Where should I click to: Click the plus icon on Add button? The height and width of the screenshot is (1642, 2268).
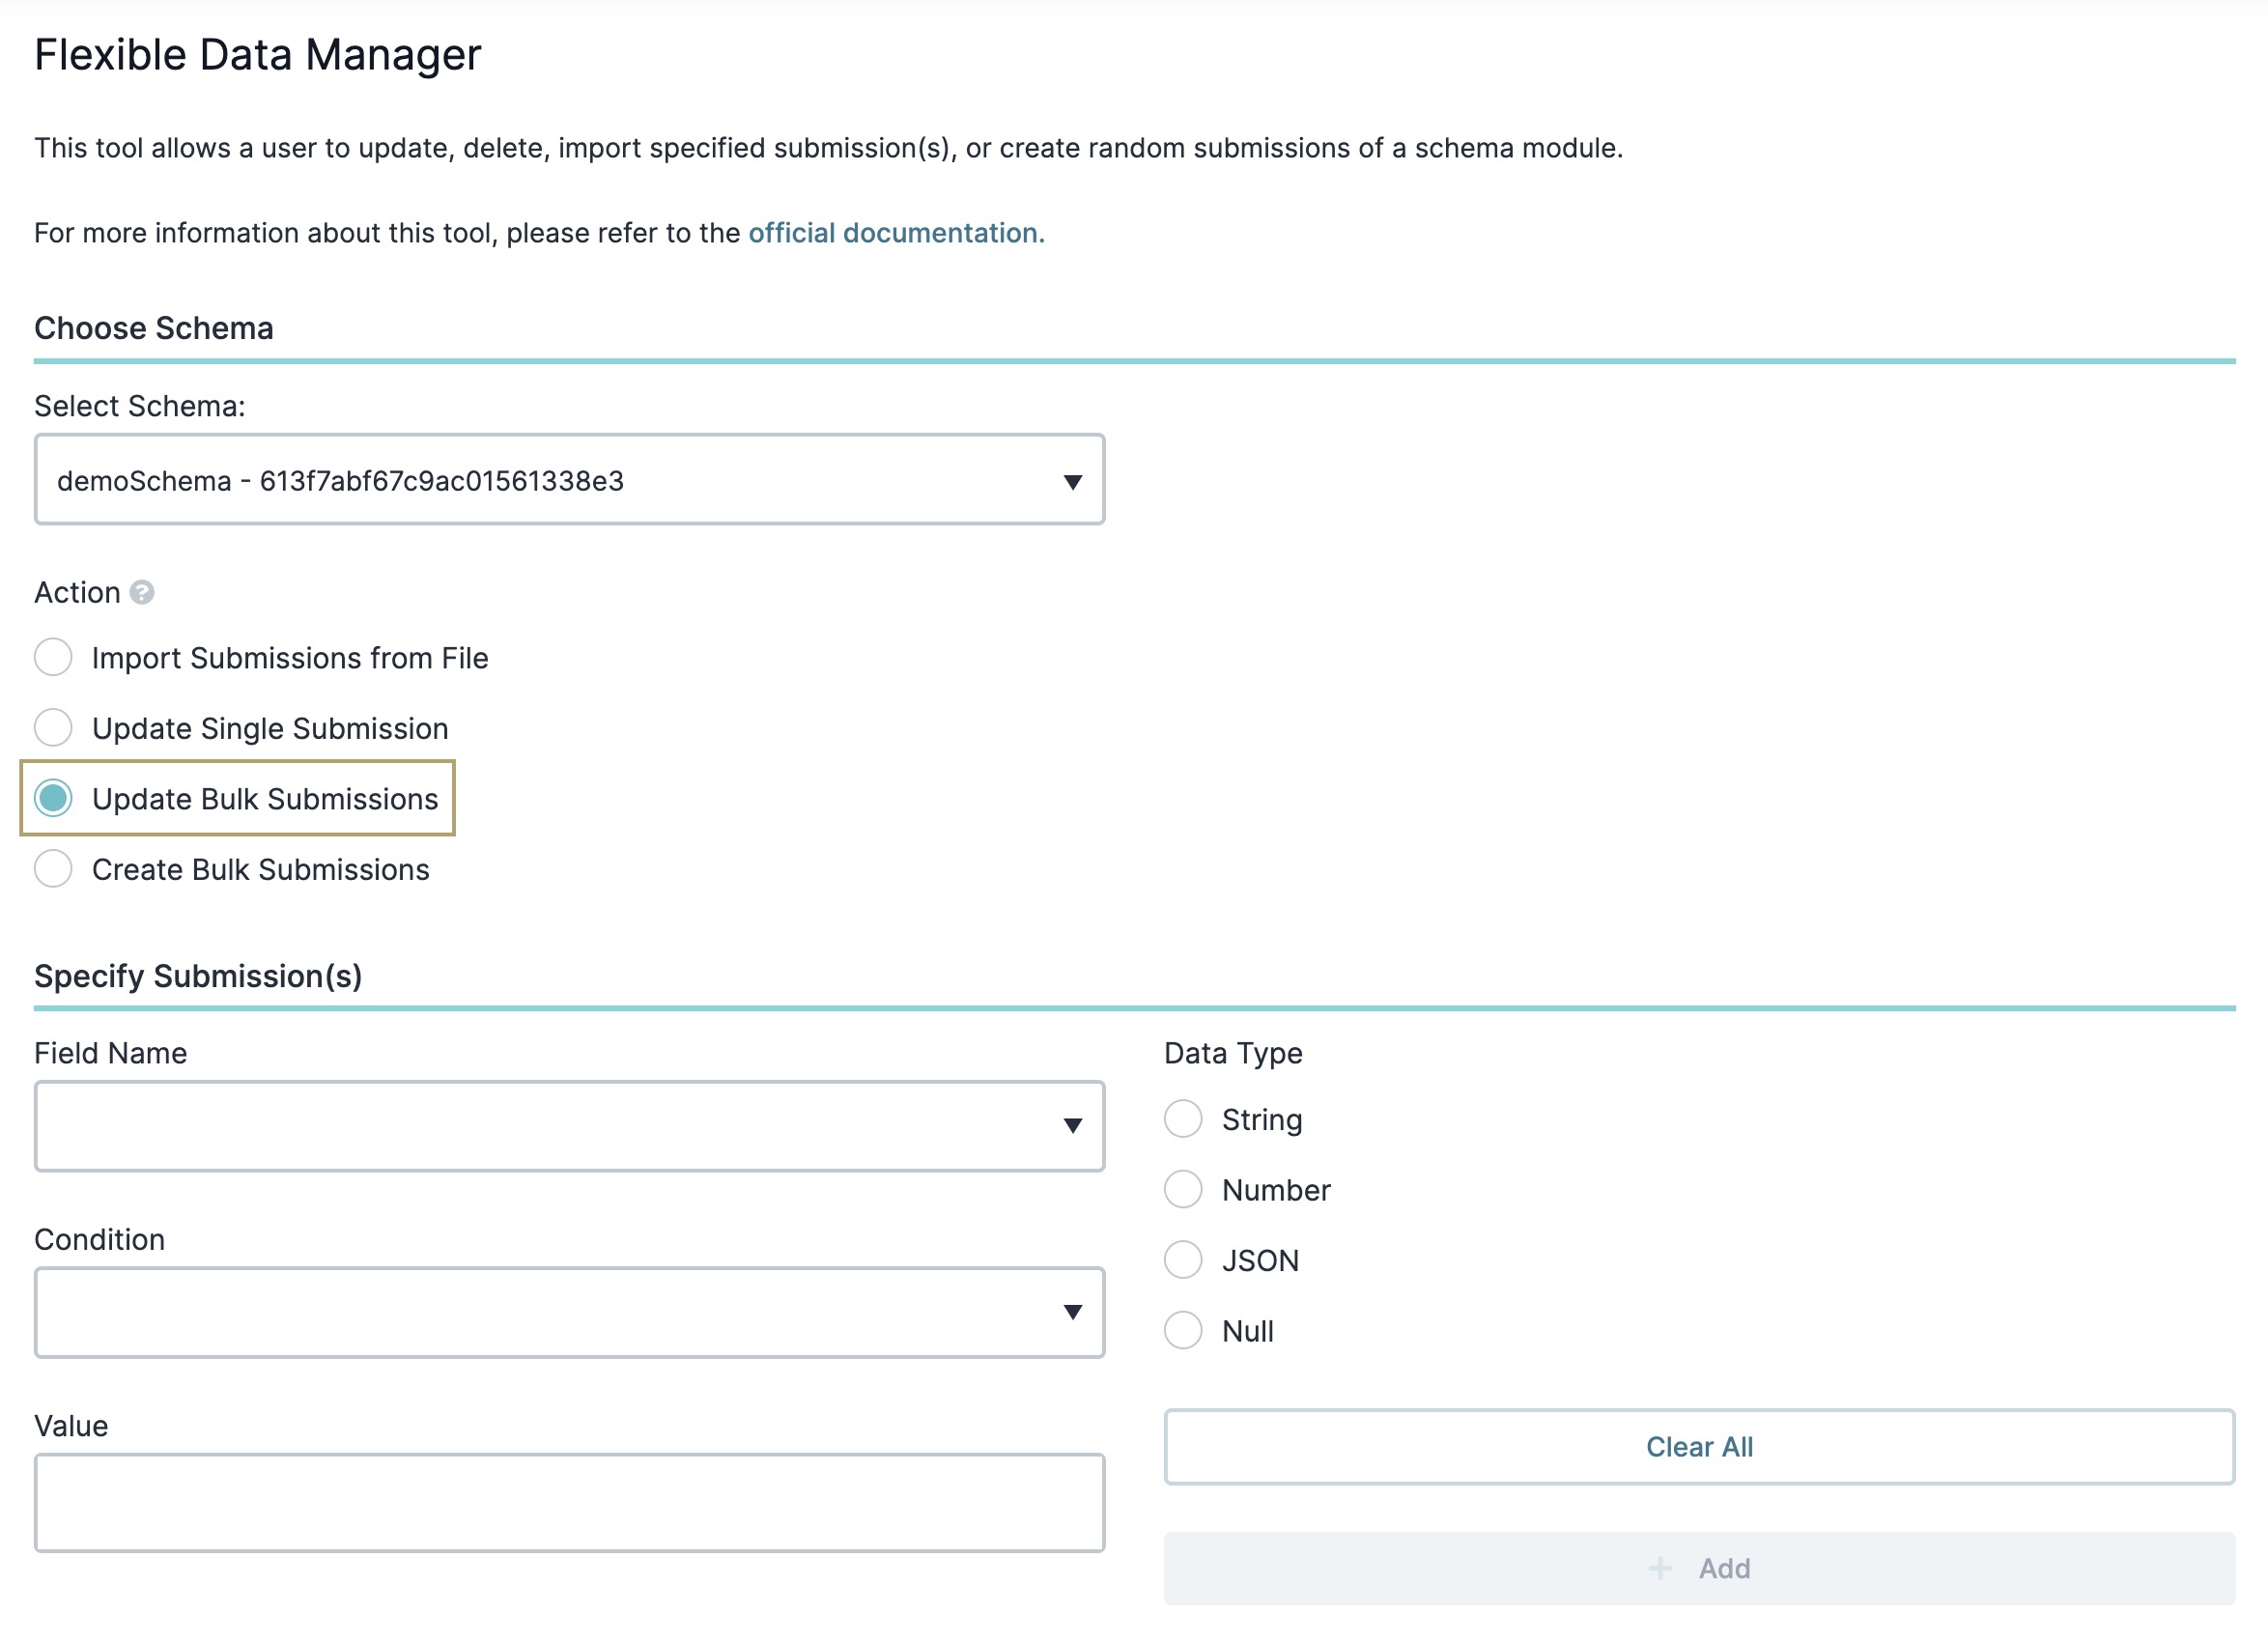click(1660, 1568)
